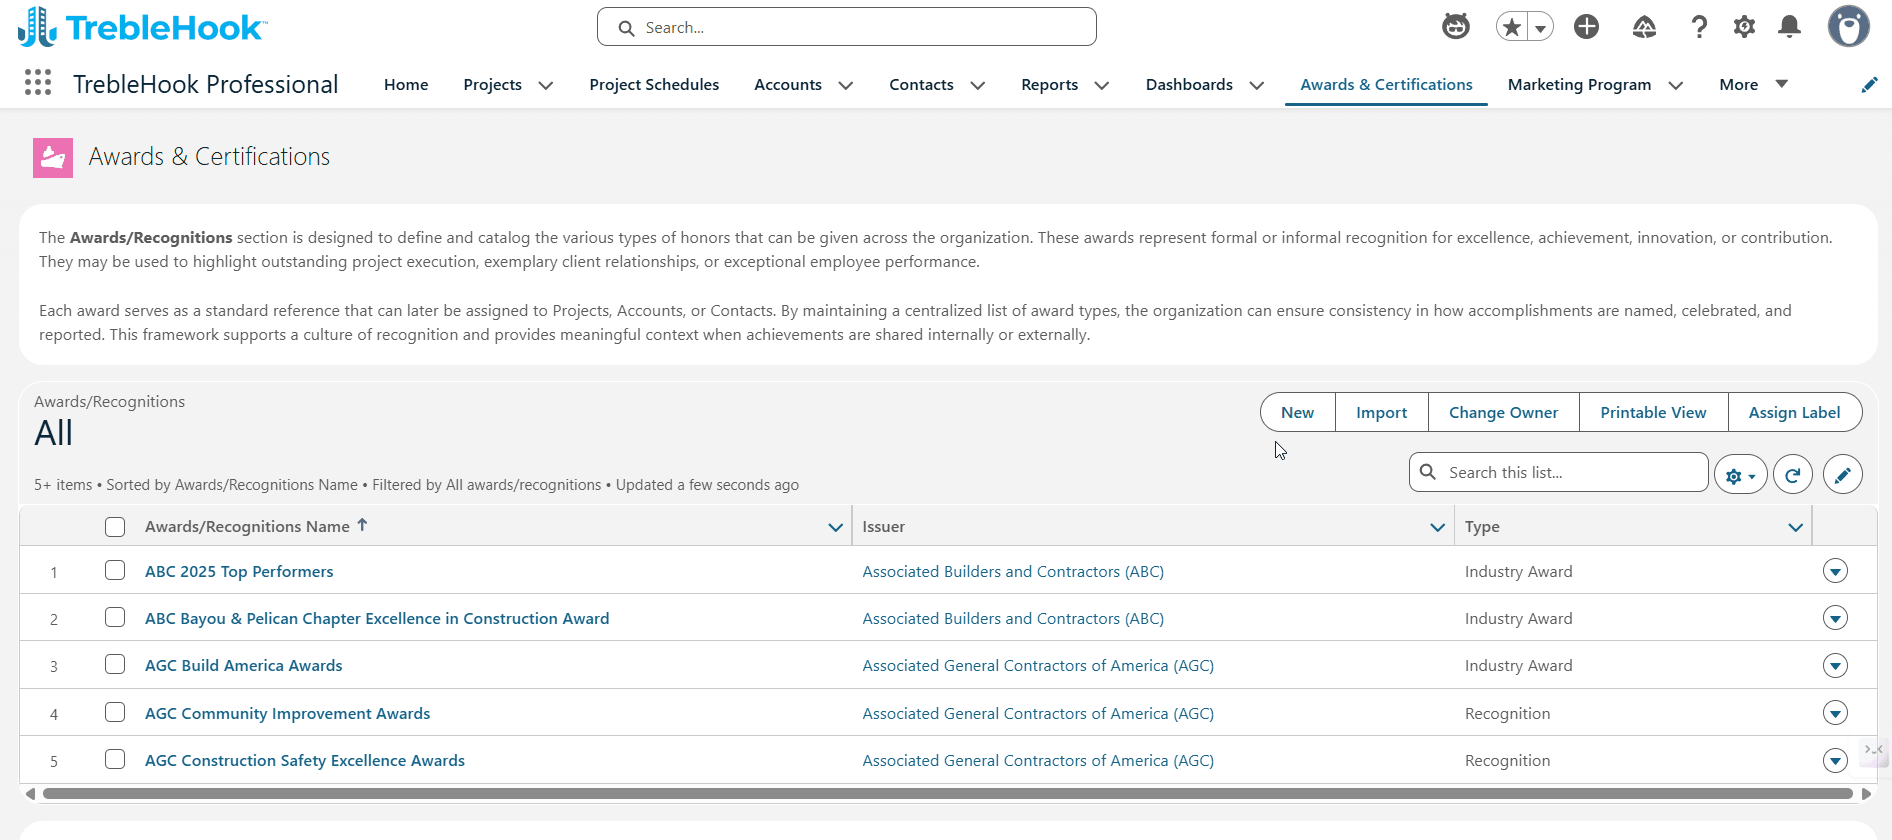Expand the Accounts nav dropdown chevron
Screen dimensions: 1892x840
pos(846,86)
